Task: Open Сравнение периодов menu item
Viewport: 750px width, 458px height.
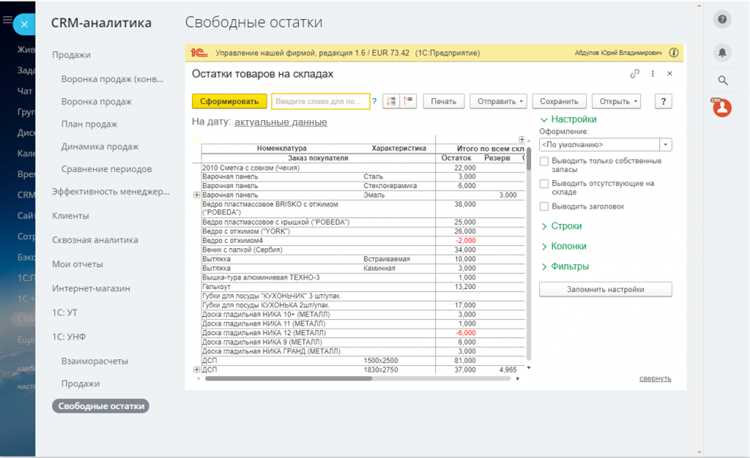Action: pos(106,169)
